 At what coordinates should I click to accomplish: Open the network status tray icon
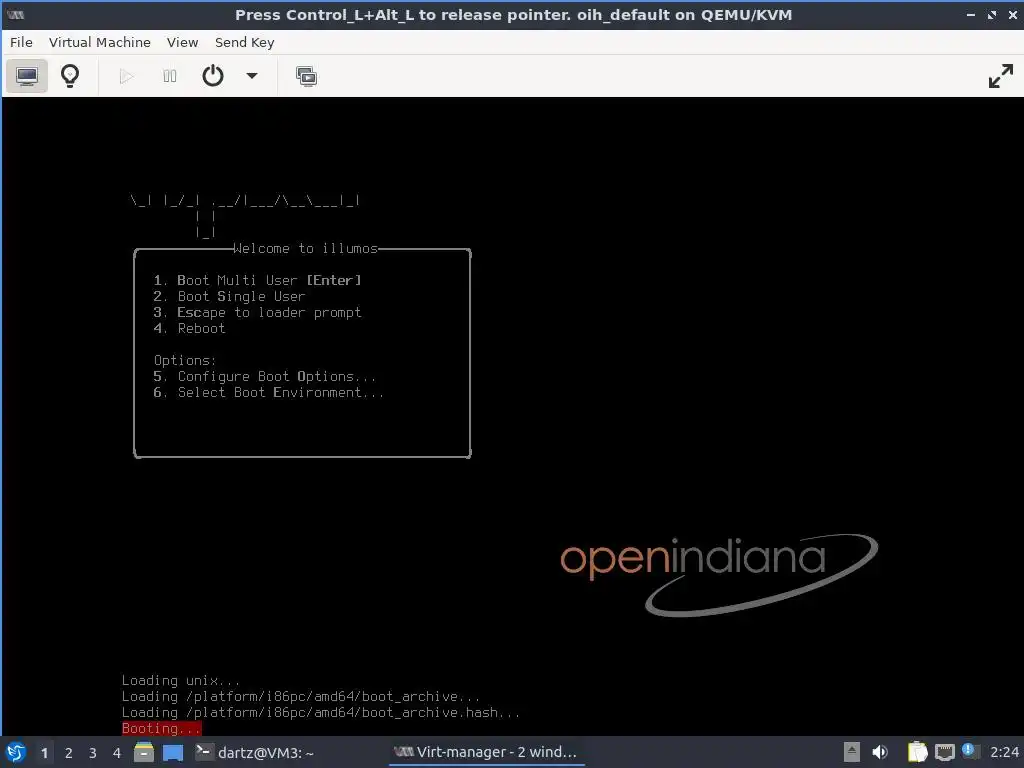click(x=944, y=753)
